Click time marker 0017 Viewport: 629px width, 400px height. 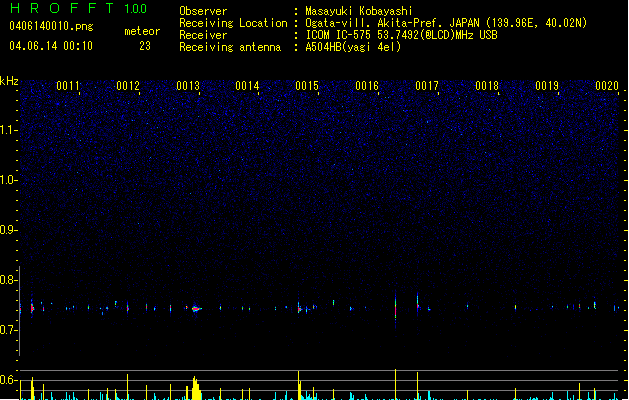(x=427, y=86)
